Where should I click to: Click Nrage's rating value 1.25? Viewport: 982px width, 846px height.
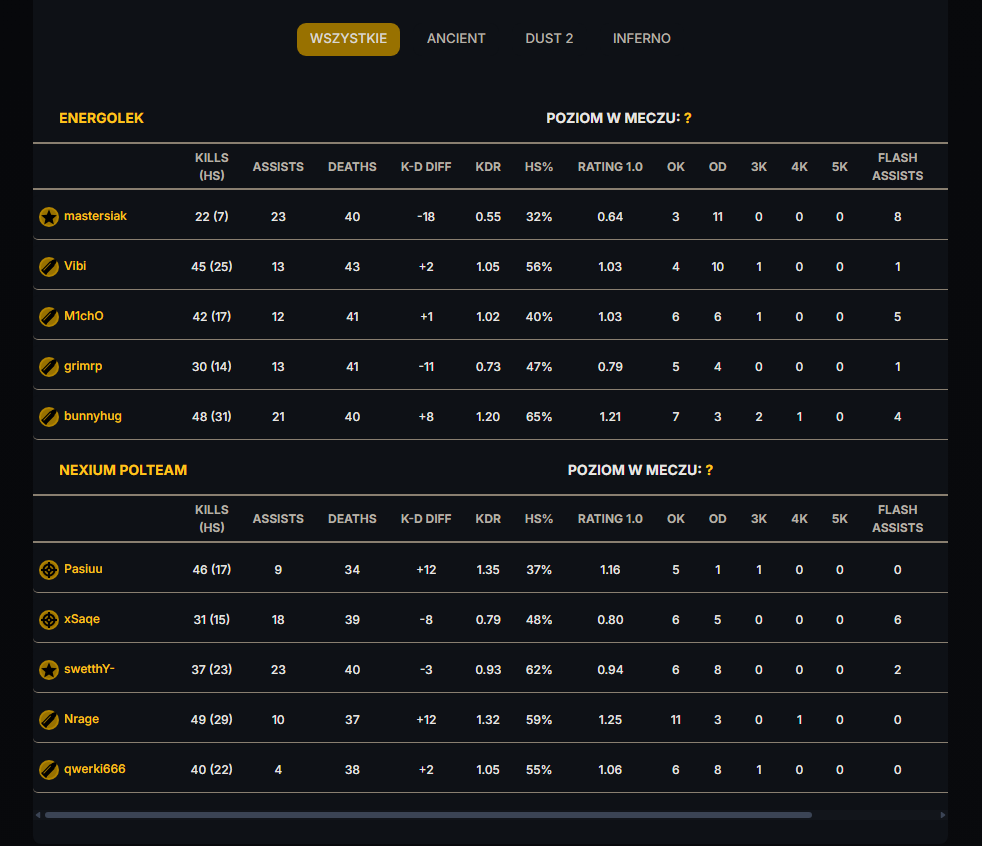(x=610, y=720)
